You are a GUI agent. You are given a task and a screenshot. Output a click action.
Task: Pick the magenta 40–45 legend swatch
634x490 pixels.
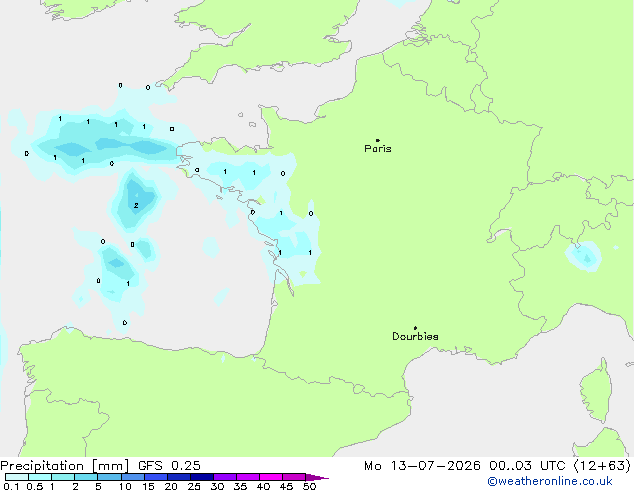pos(271,477)
